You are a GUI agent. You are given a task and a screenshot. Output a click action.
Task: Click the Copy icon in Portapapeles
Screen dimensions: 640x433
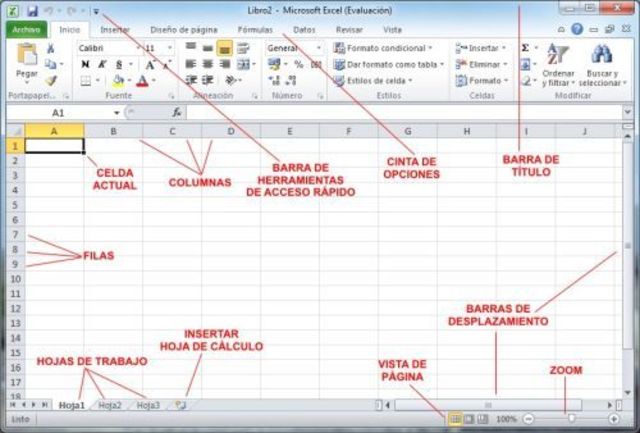pos(51,64)
